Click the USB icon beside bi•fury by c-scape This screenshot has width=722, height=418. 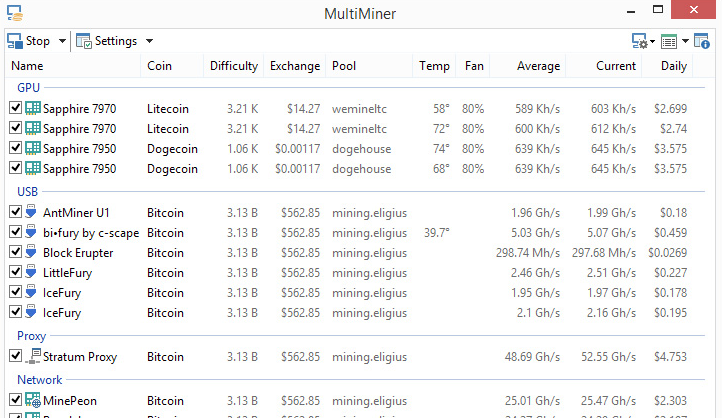31,231
